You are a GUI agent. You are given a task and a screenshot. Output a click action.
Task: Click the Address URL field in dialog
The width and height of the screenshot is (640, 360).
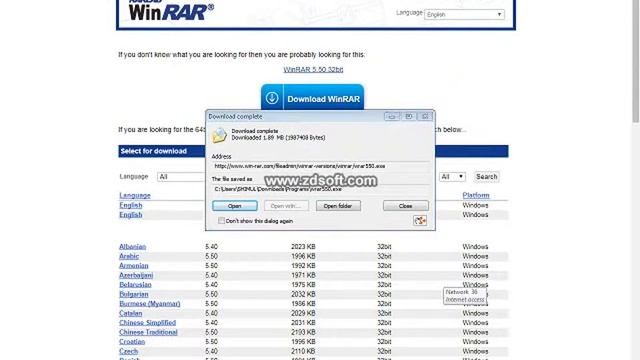[320, 166]
